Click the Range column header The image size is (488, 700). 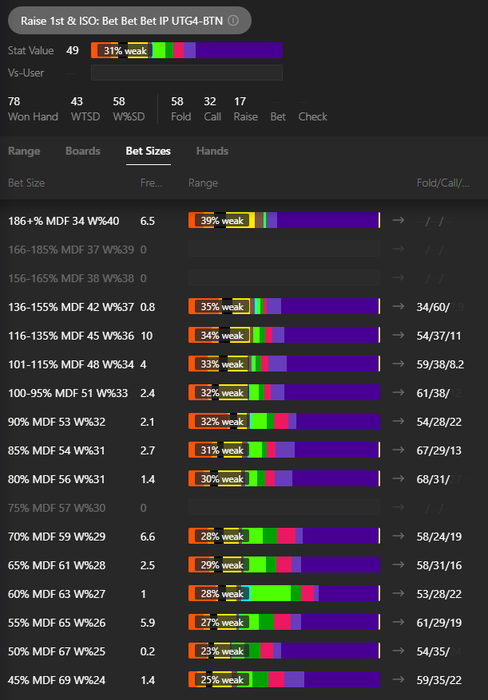tap(203, 183)
